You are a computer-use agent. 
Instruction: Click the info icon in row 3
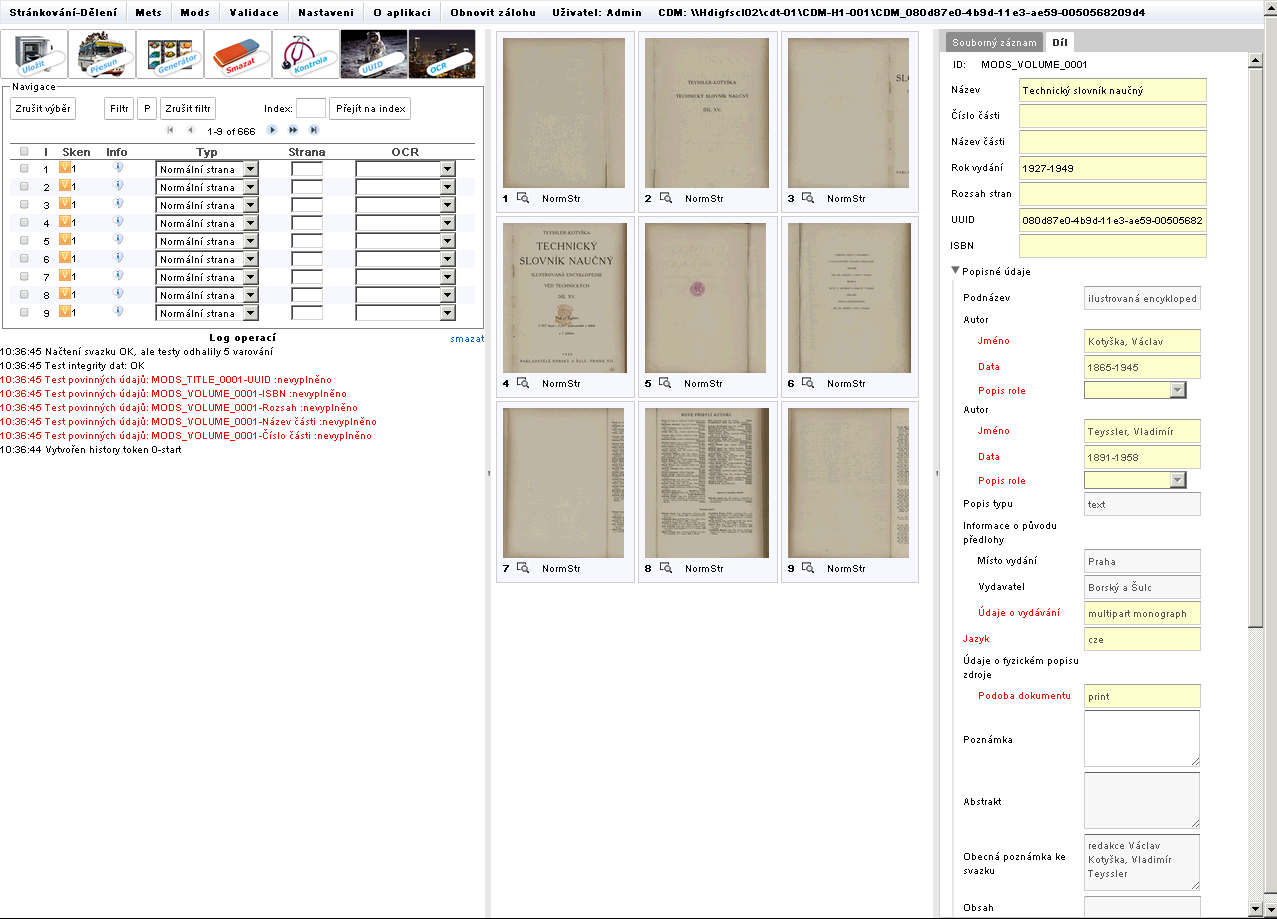click(x=117, y=204)
